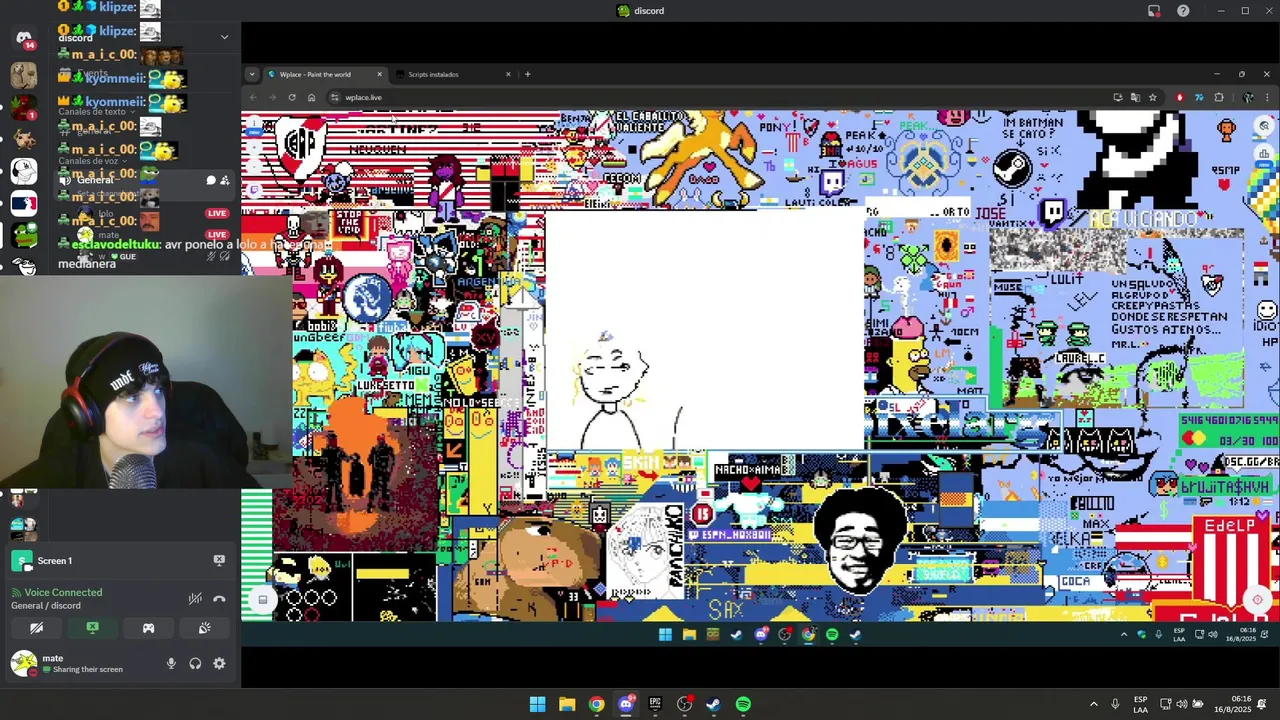Viewport: 1280px width, 720px height.
Task: Stop streaming Screen 1 icon
Action: (219, 560)
